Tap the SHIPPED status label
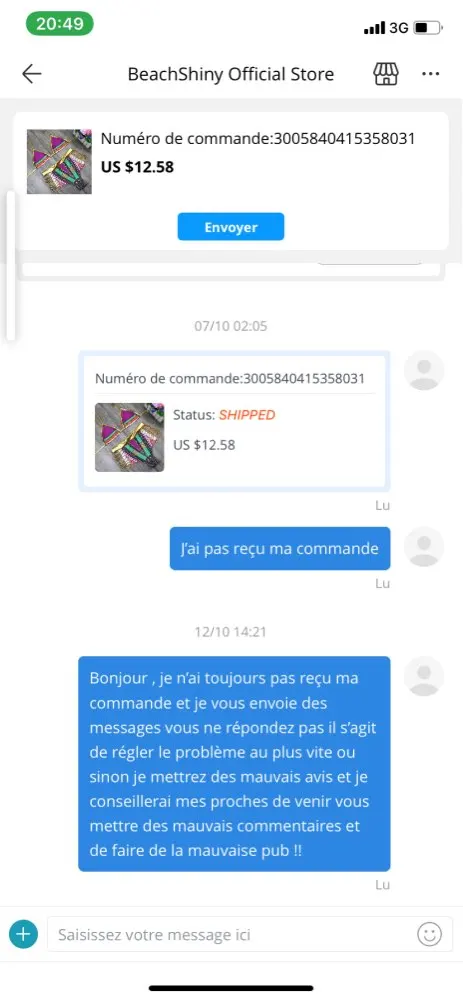463x1000 pixels. (247, 415)
